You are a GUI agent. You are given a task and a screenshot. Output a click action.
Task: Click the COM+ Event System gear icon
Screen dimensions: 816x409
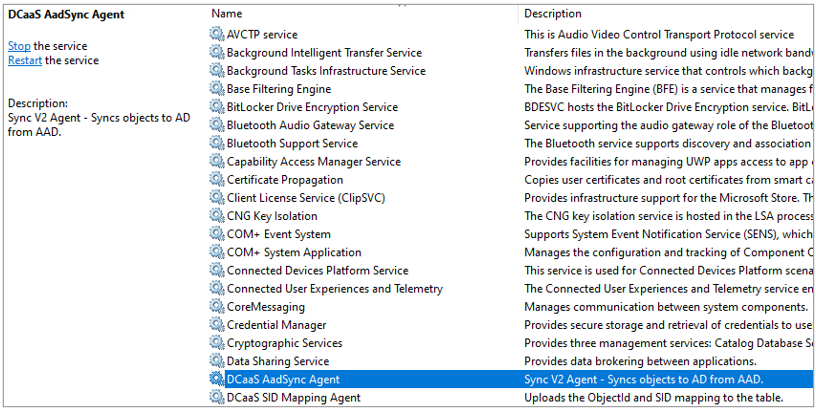(x=217, y=234)
